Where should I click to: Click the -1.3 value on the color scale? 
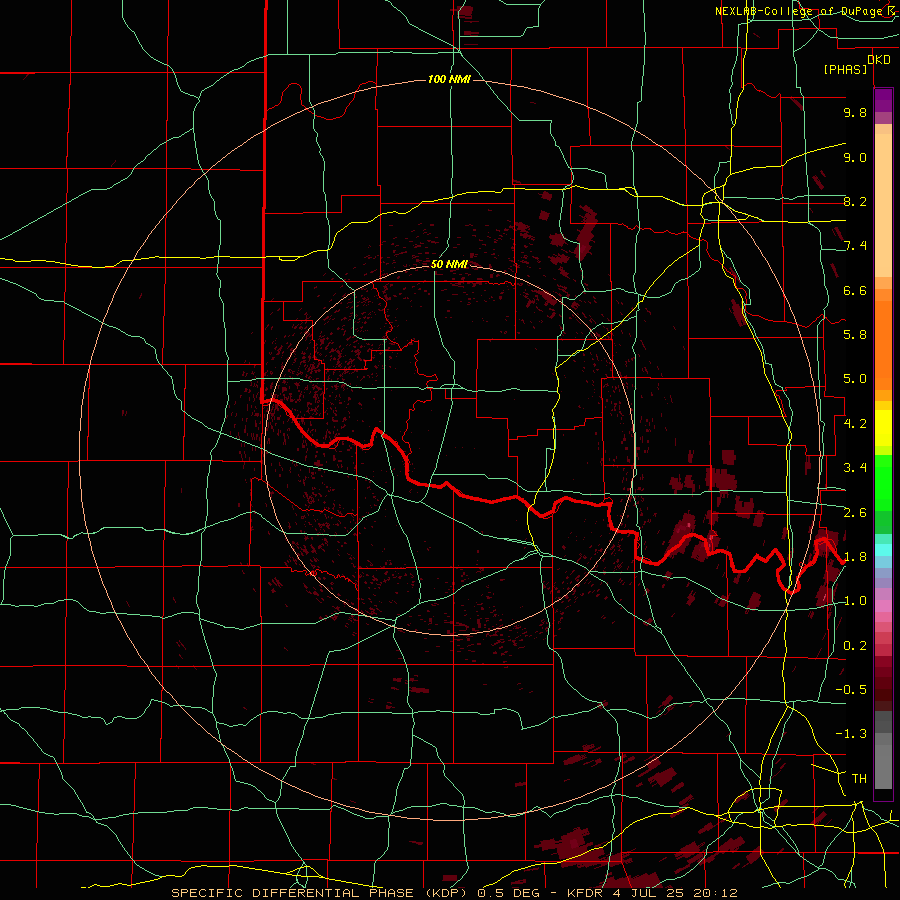tap(851, 734)
